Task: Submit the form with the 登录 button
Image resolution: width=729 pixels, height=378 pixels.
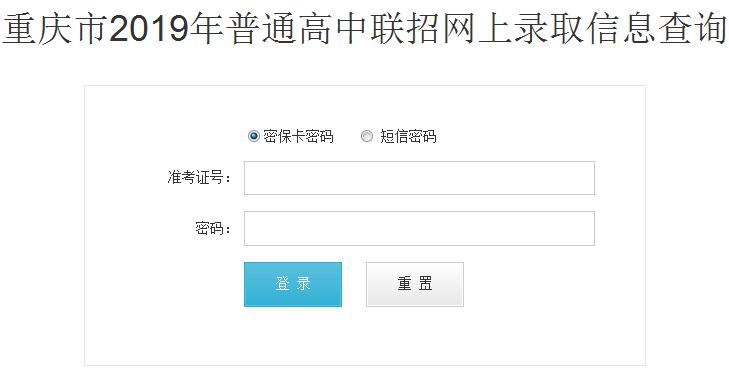Action: 293,284
